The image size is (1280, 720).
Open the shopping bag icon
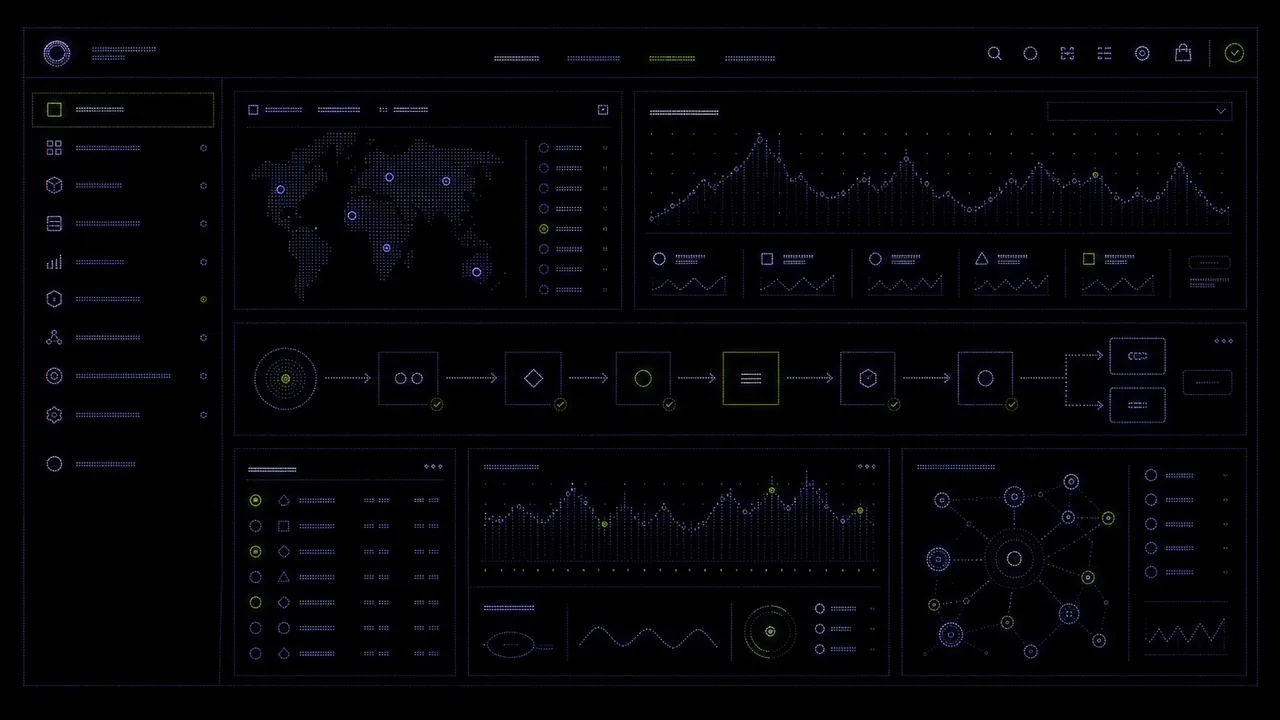coord(1183,52)
